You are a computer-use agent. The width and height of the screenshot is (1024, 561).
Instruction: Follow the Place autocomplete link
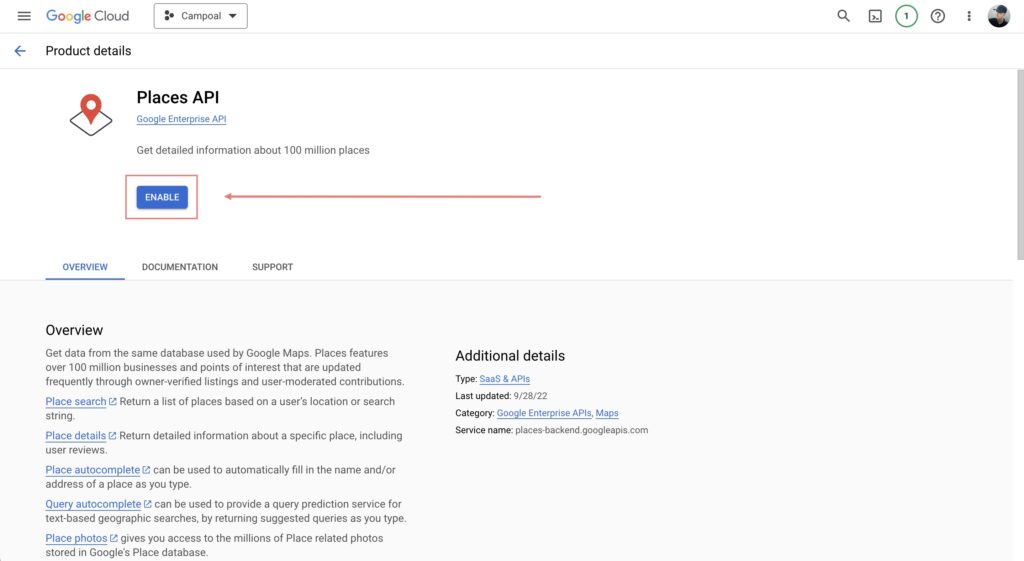92,470
